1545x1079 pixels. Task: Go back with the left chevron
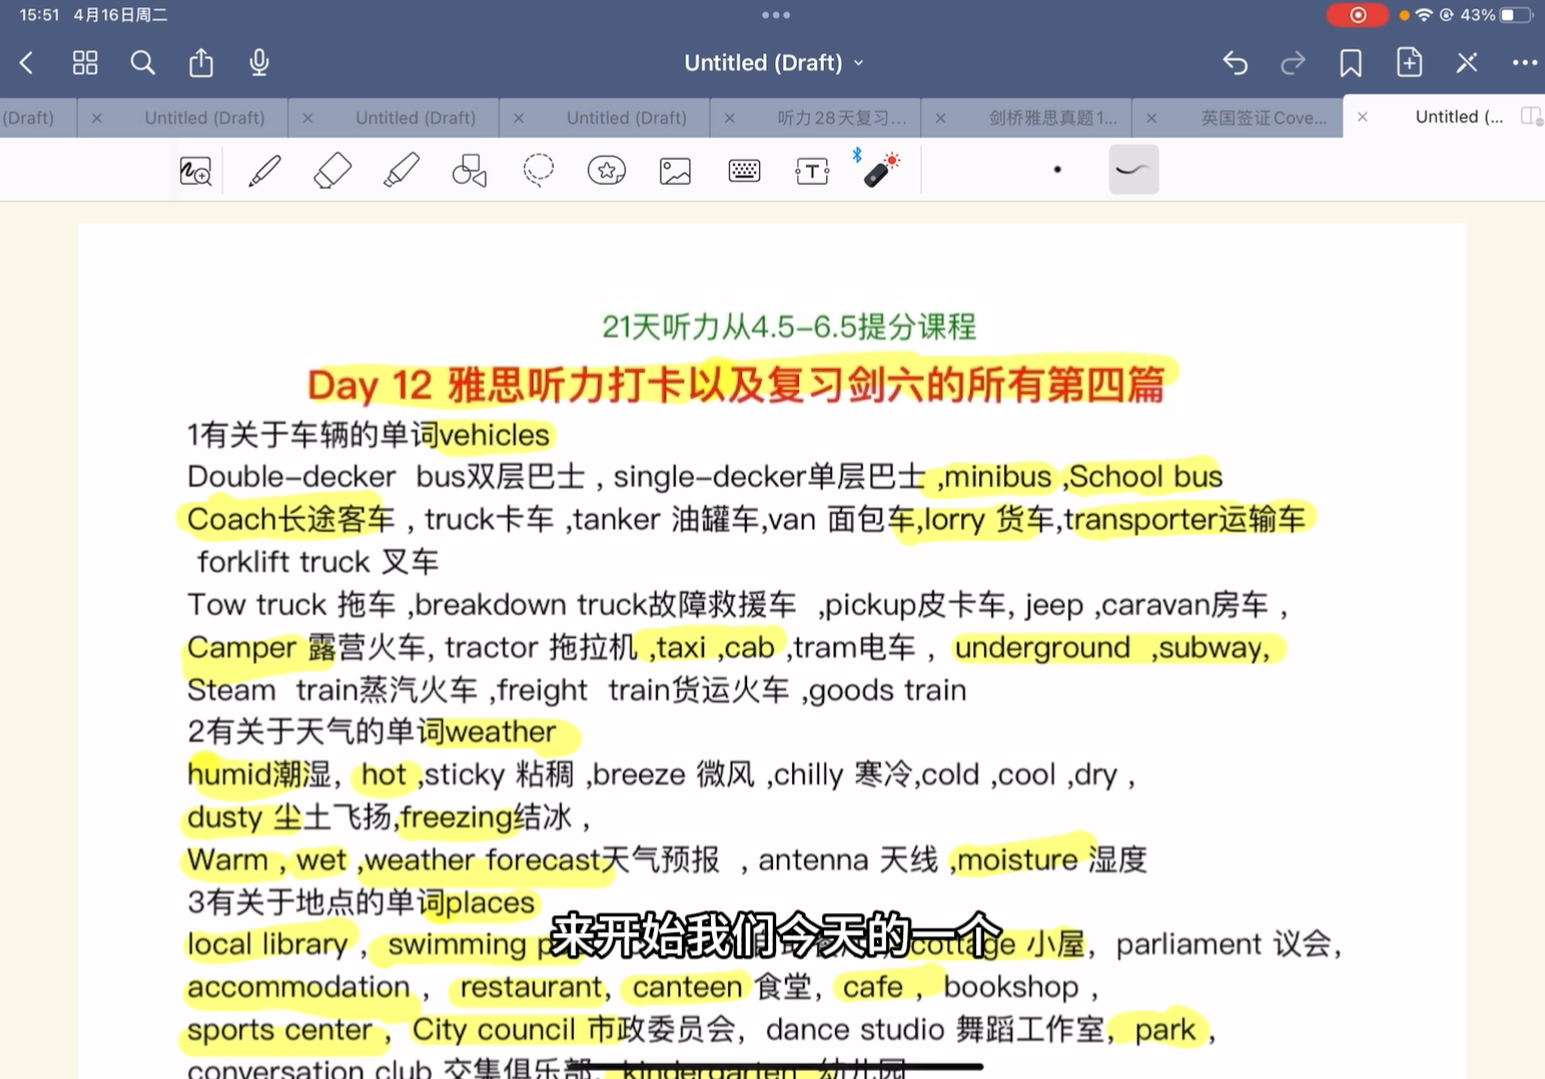pos(27,63)
